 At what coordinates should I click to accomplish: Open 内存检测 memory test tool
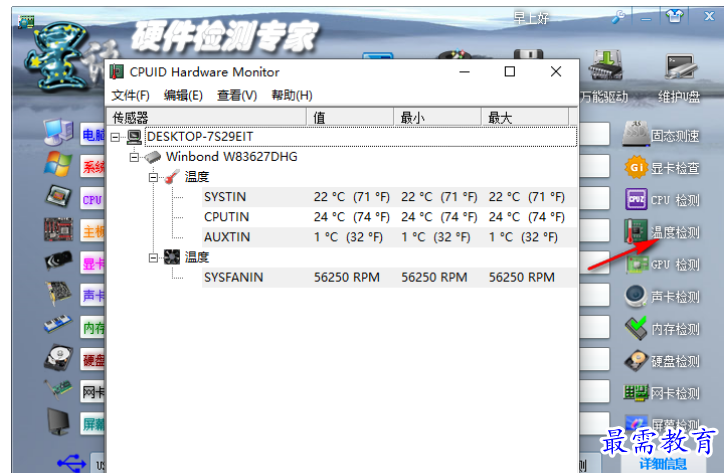tap(662, 329)
